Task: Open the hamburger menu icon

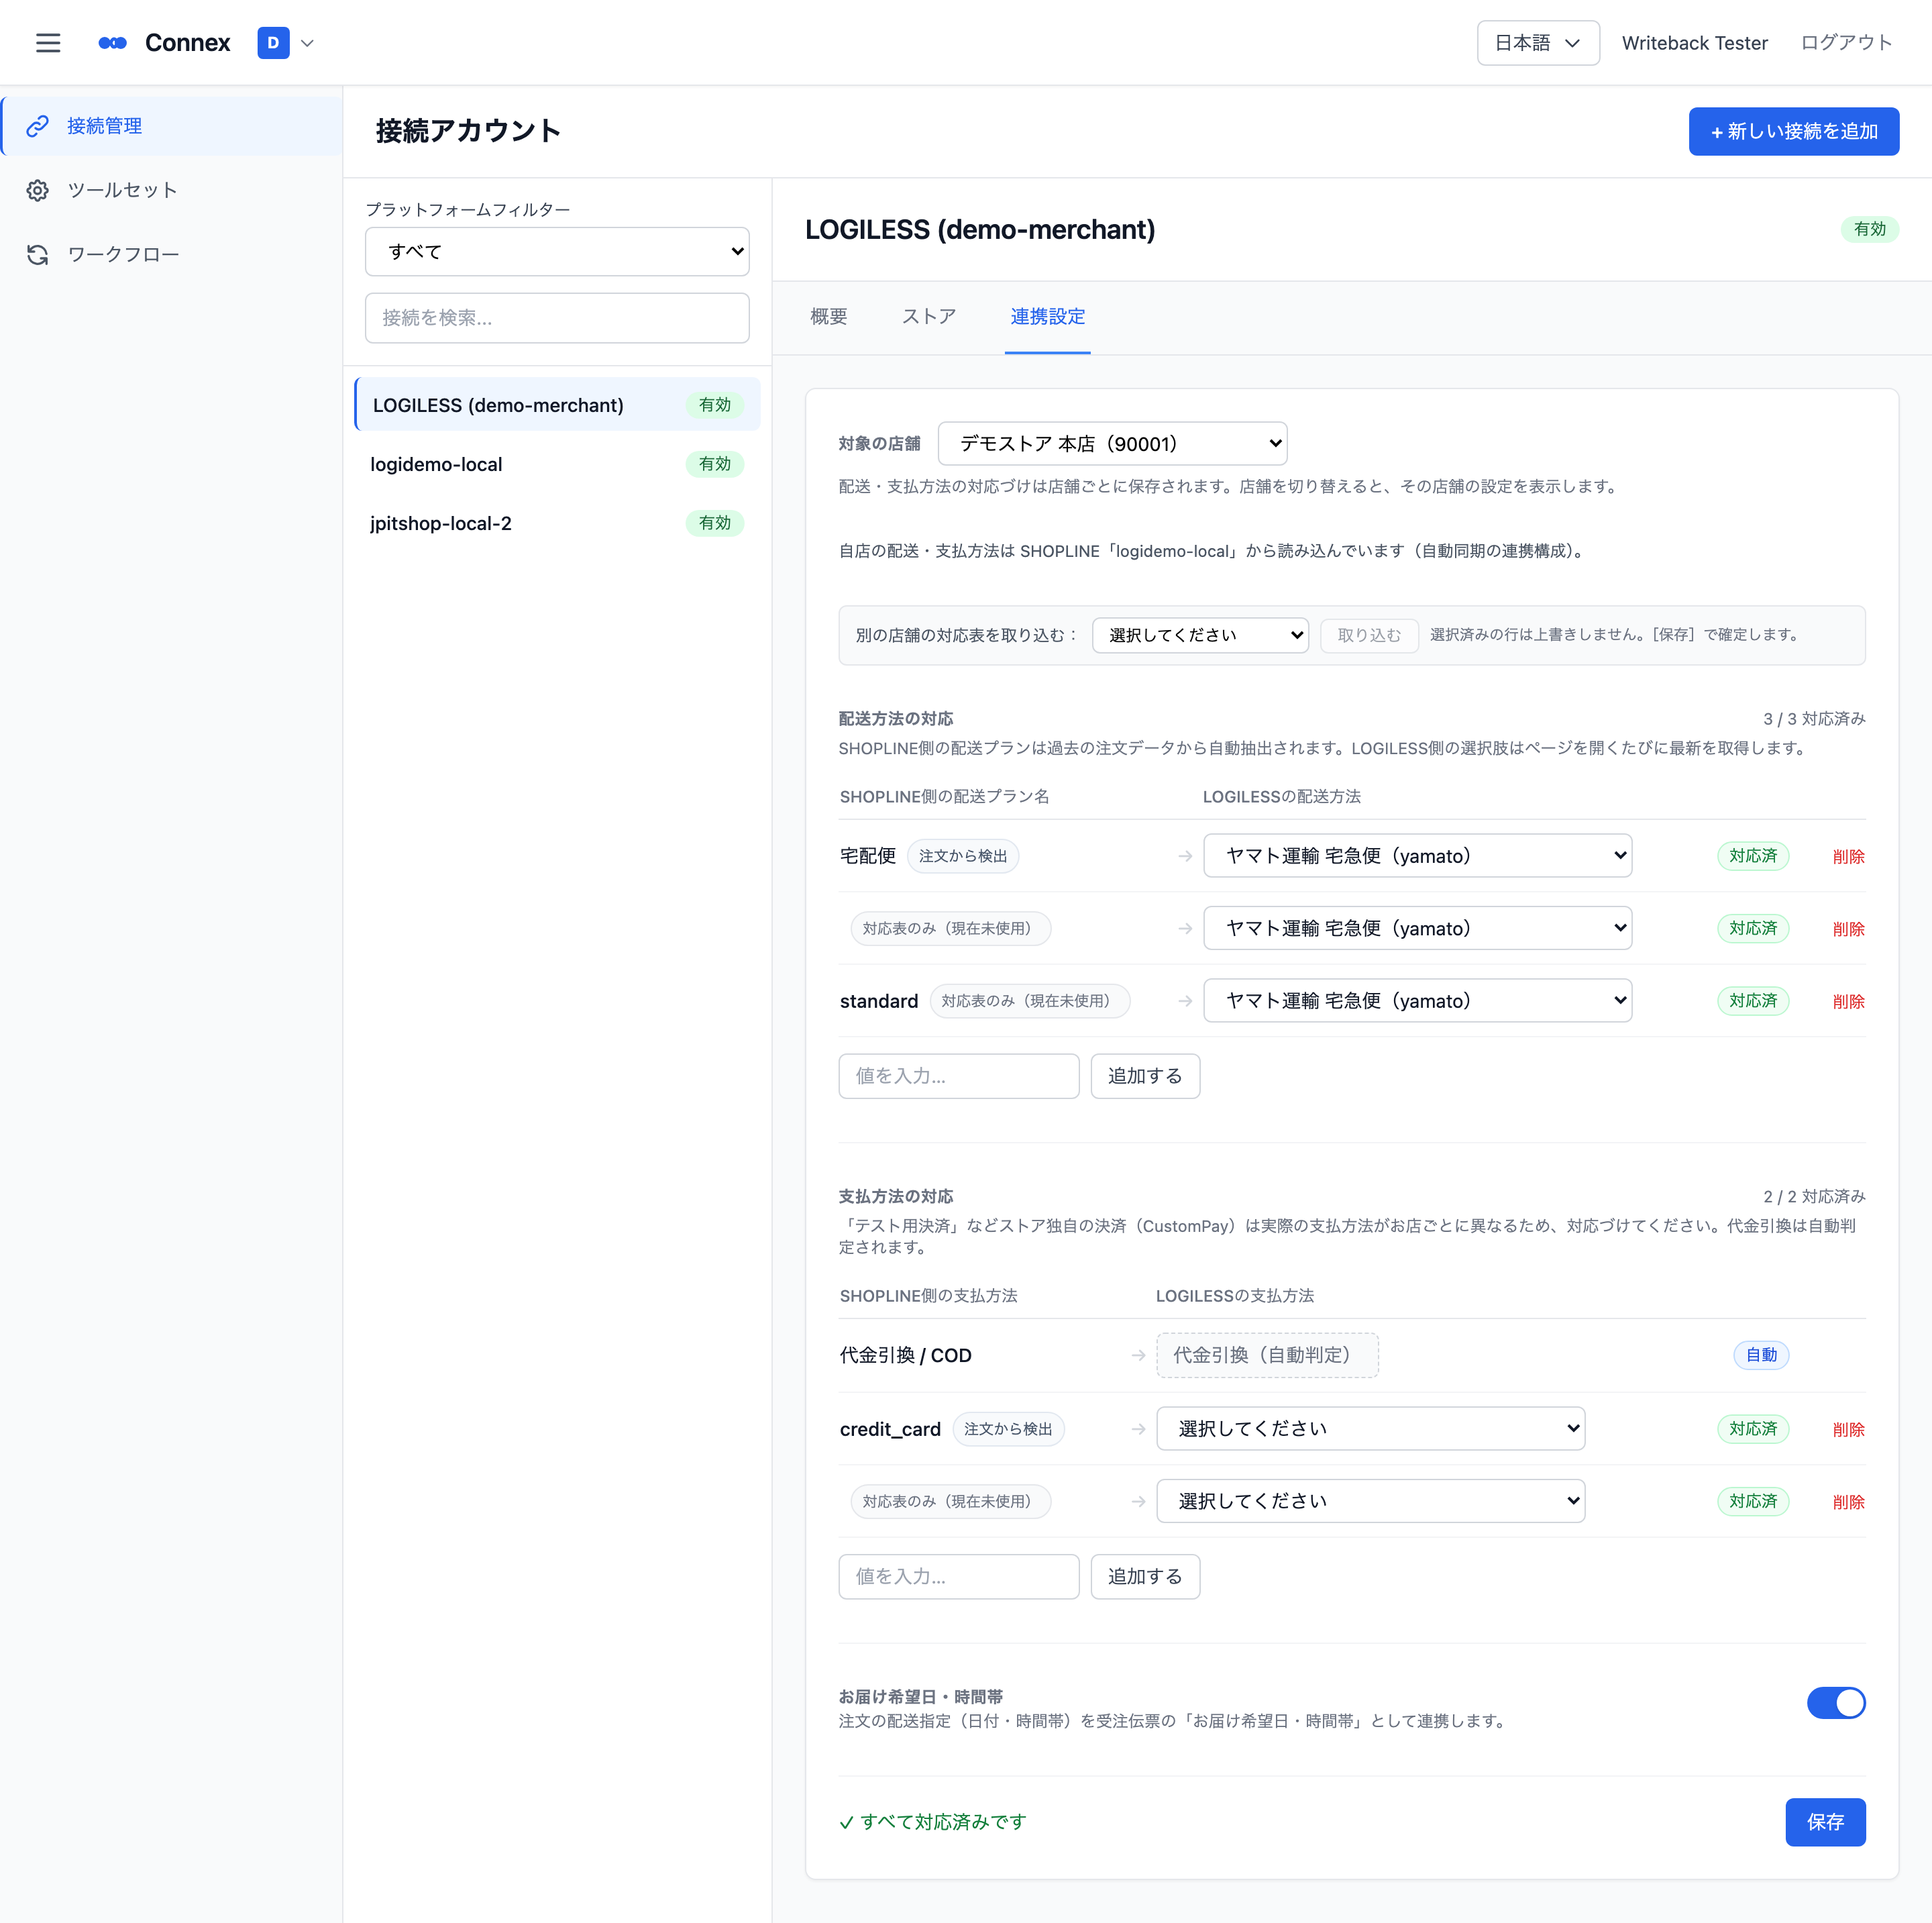Action: pyautogui.click(x=48, y=43)
